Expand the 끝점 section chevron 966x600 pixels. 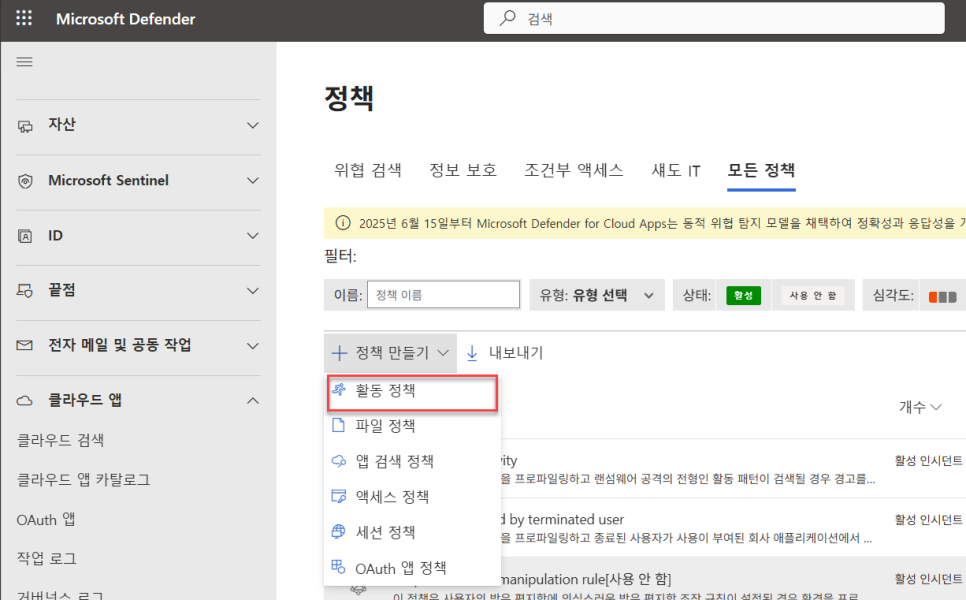[x=253, y=291]
